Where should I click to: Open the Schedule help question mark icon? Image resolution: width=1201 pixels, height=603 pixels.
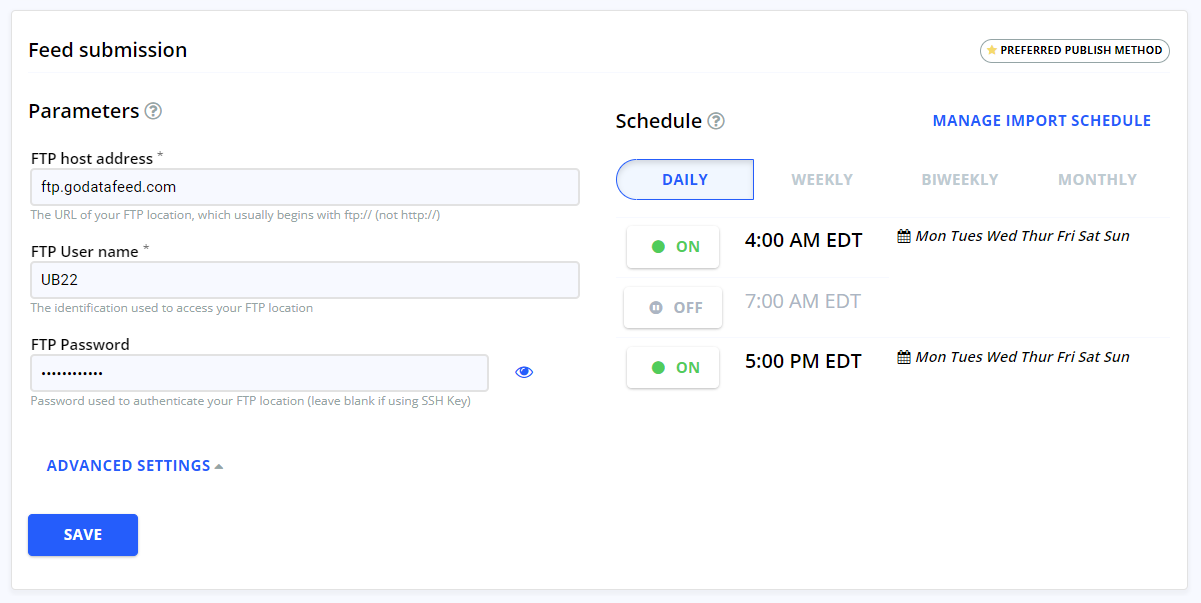pos(716,121)
